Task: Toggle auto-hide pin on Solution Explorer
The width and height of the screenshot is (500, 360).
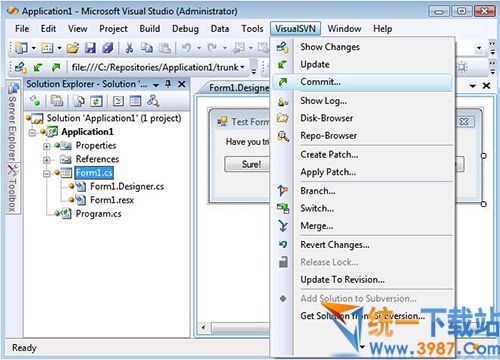Action: 168,84
